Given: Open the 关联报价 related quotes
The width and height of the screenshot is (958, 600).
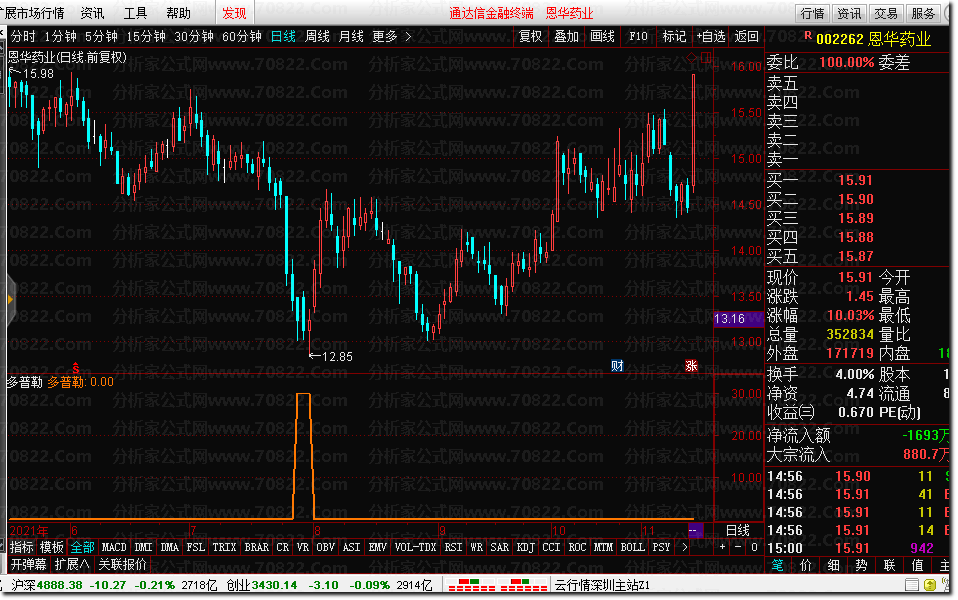Looking at the screenshot, I should [123, 564].
